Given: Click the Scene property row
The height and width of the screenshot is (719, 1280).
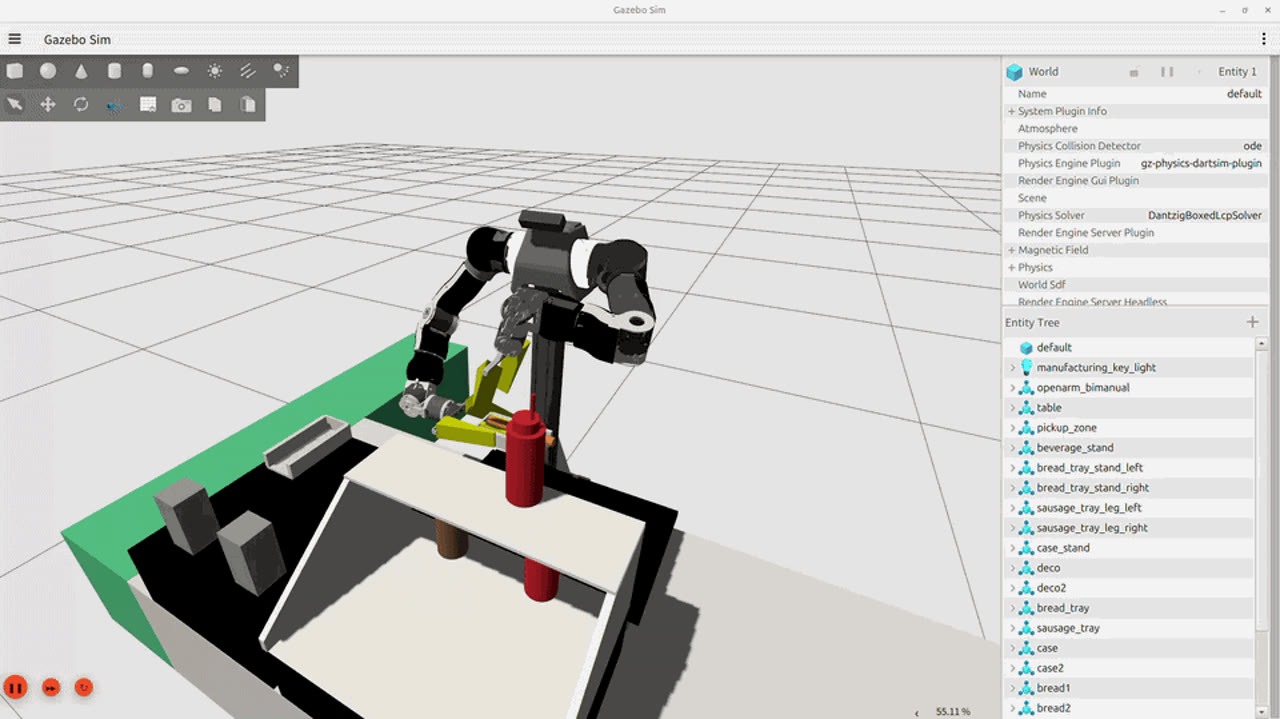Looking at the screenshot, I should 1135,198.
